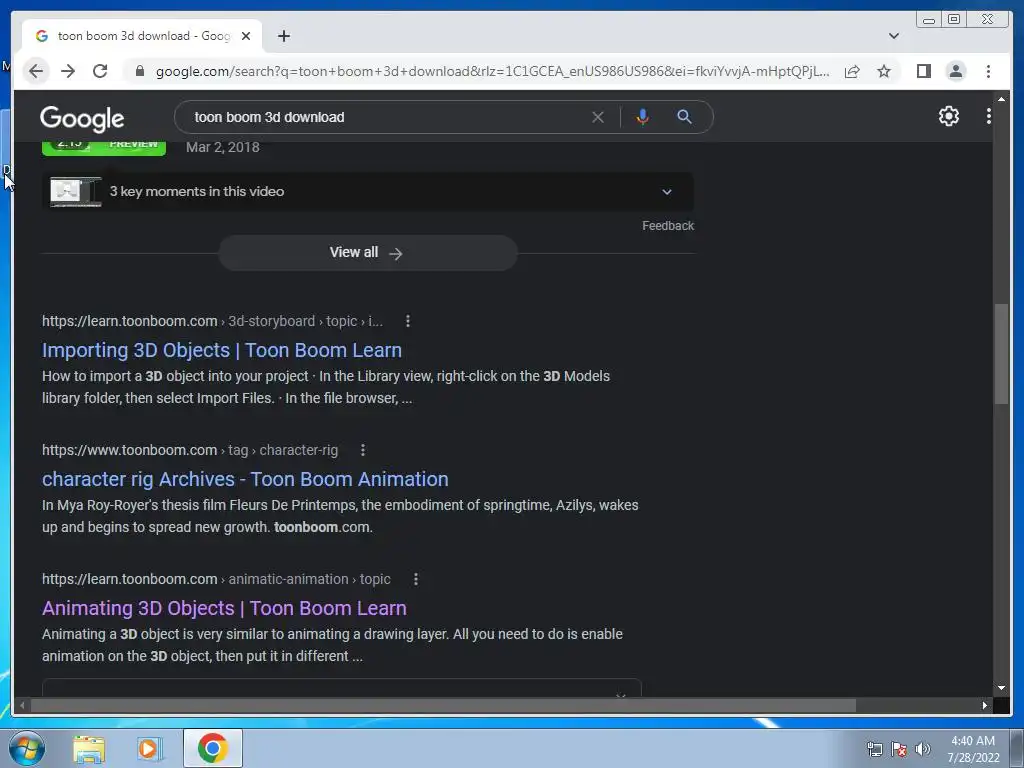Open the Chrome side panel
The height and width of the screenshot is (768, 1024).
click(923, 71)
